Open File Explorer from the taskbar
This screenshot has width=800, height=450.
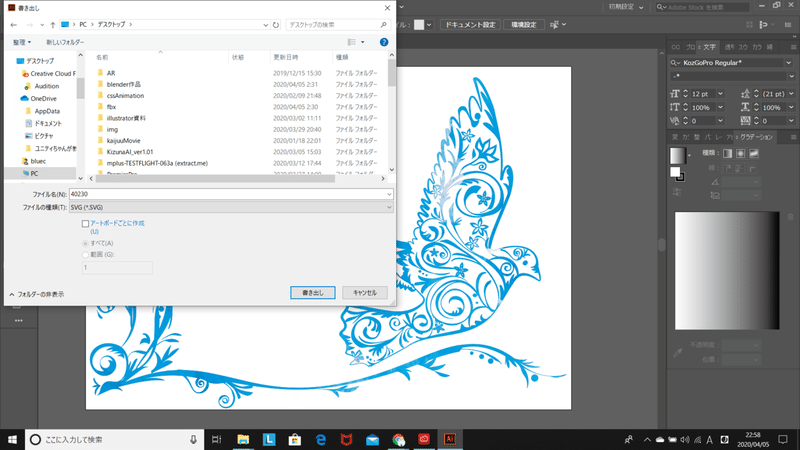[x=243, y=439]
